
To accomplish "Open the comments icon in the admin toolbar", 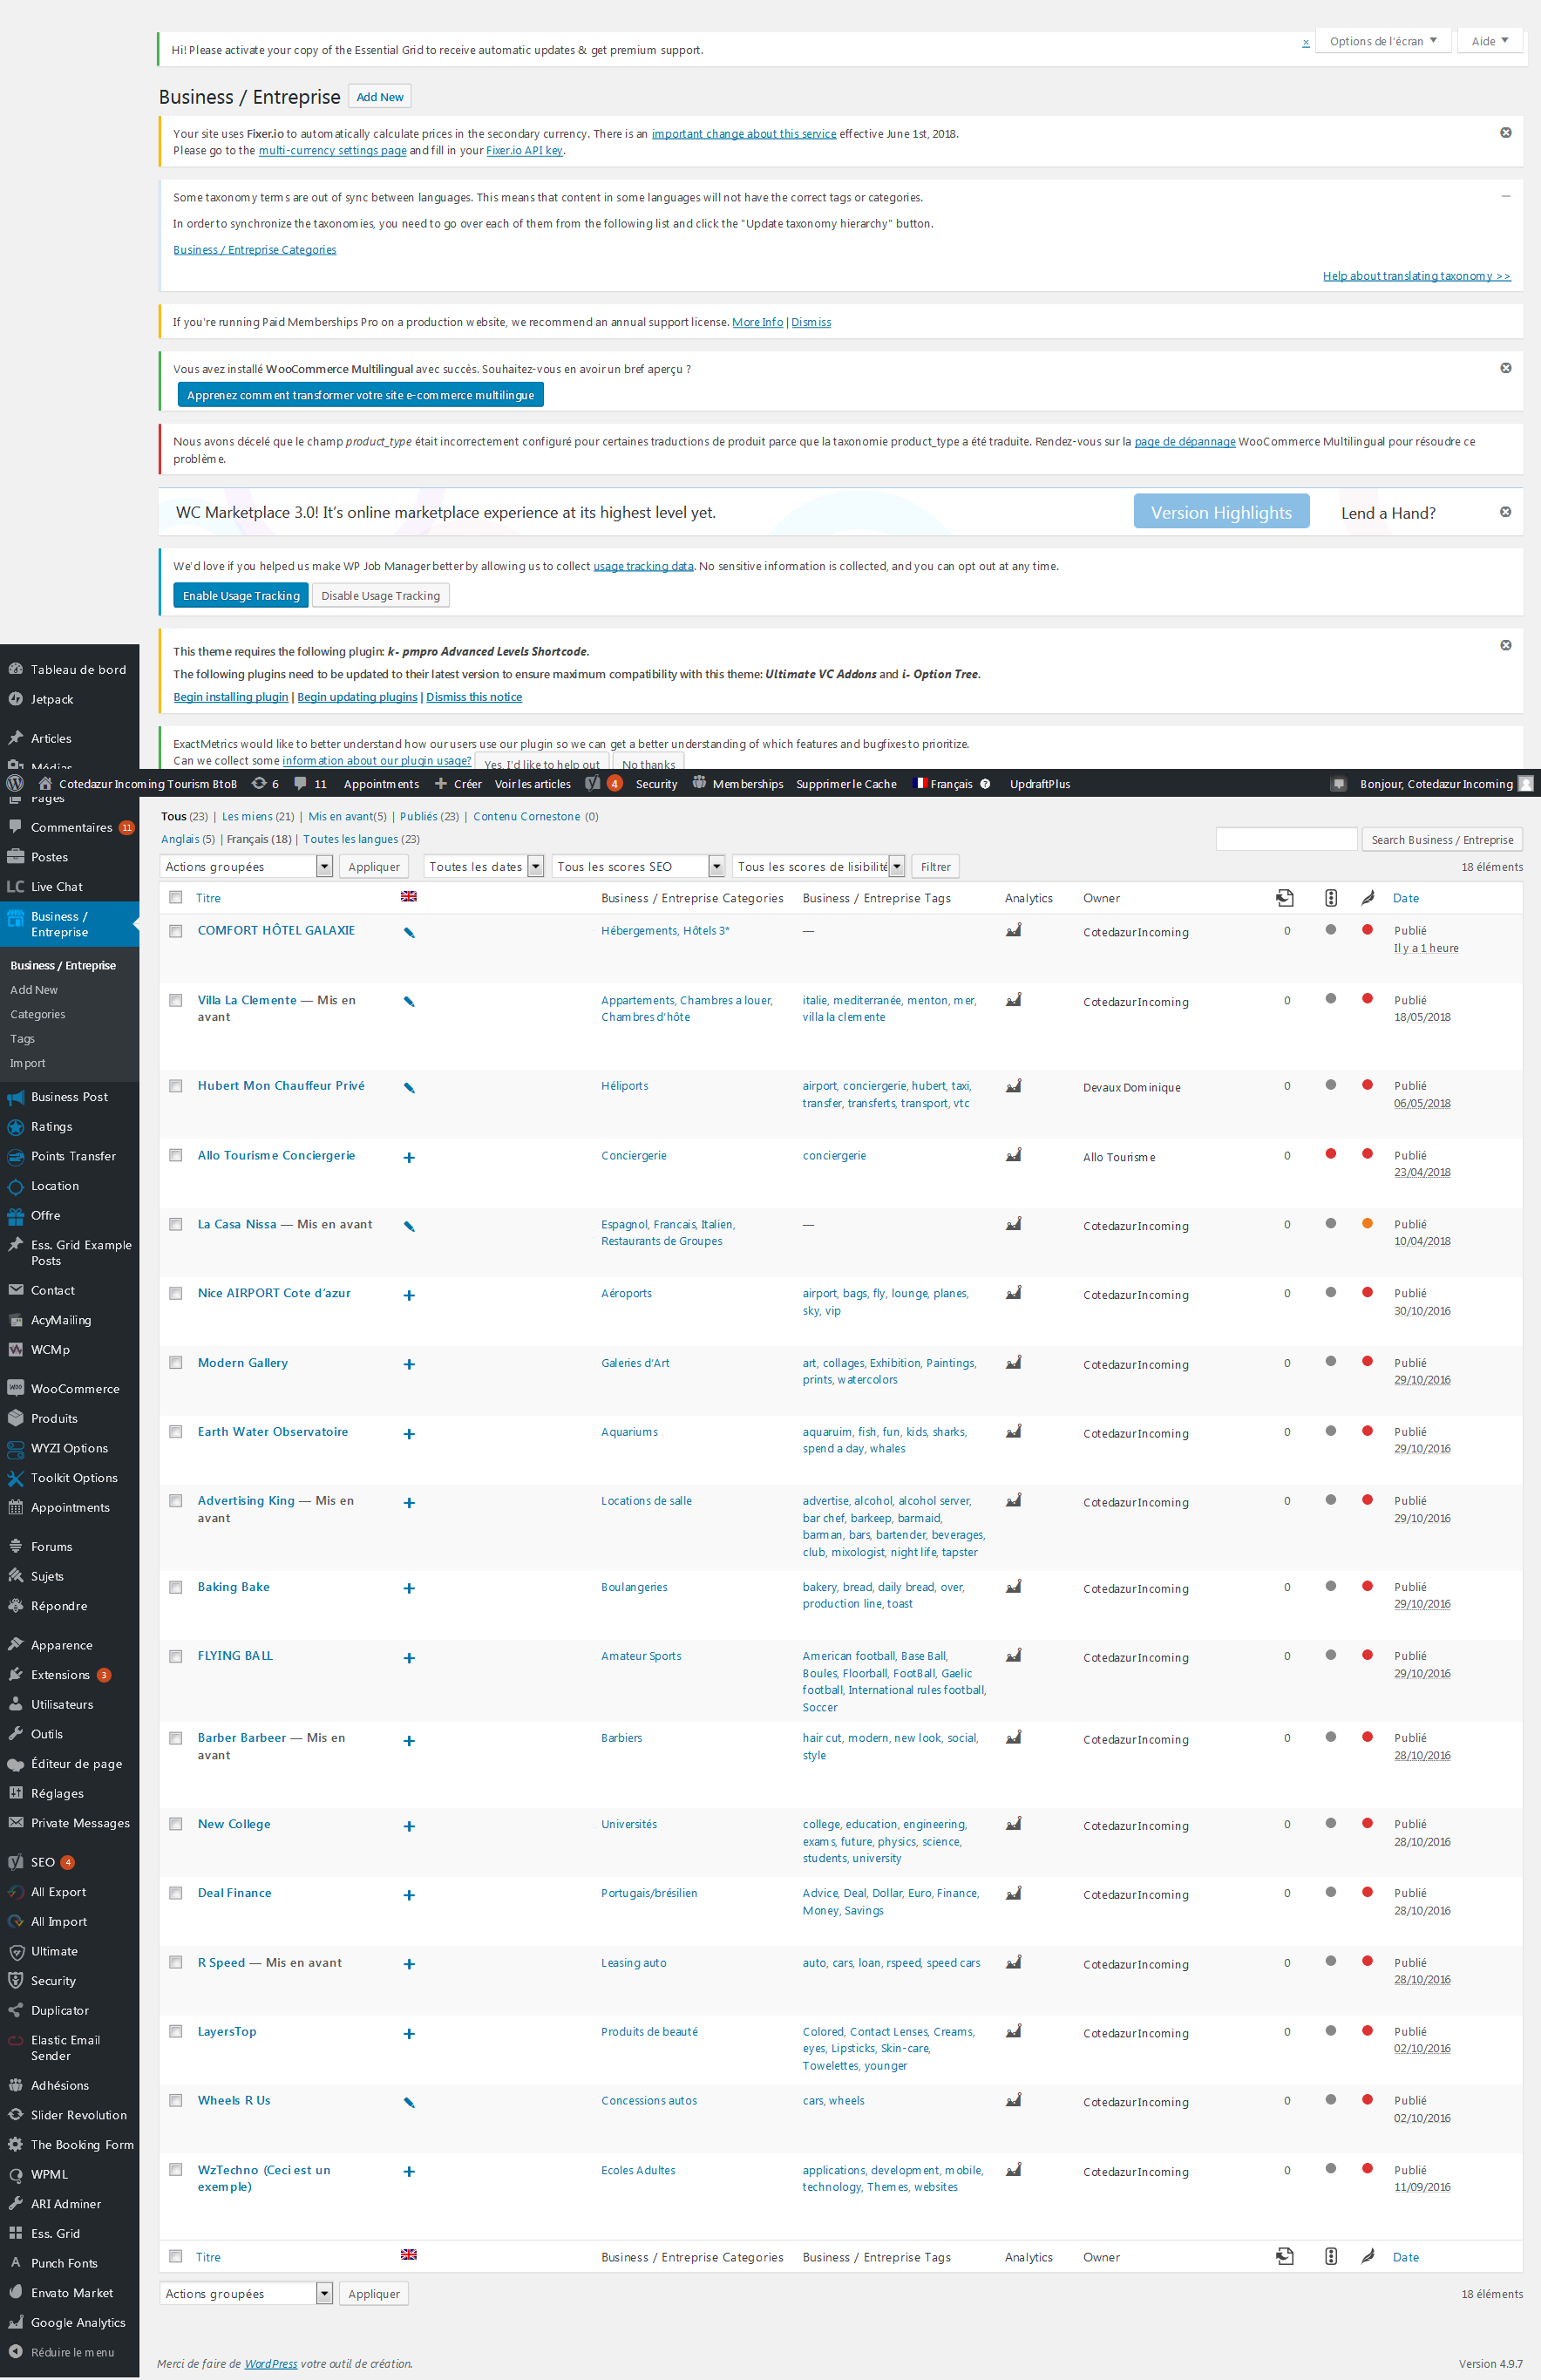I will tap(302, 784).
